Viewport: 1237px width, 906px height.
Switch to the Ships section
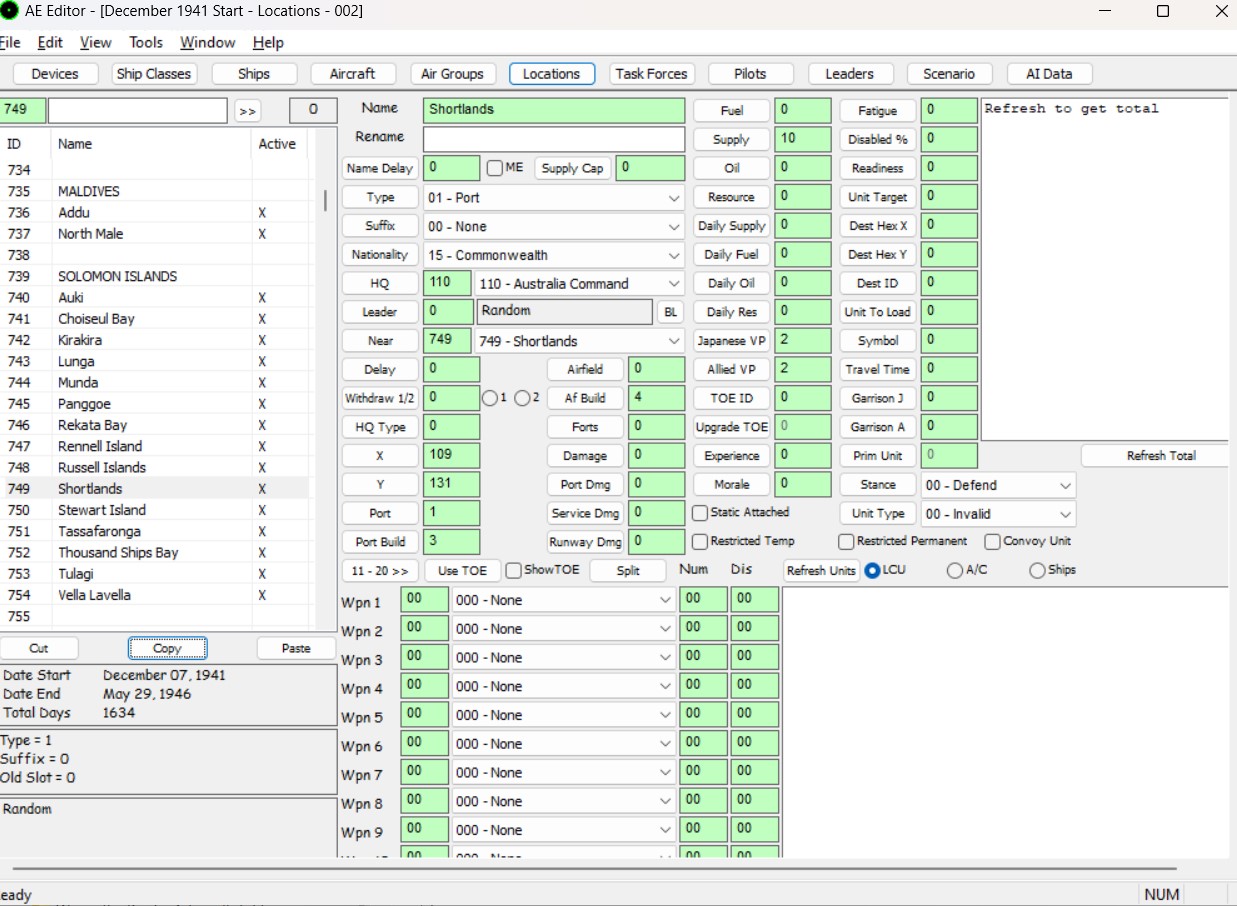pyautogui.click(x=254, y=74)
